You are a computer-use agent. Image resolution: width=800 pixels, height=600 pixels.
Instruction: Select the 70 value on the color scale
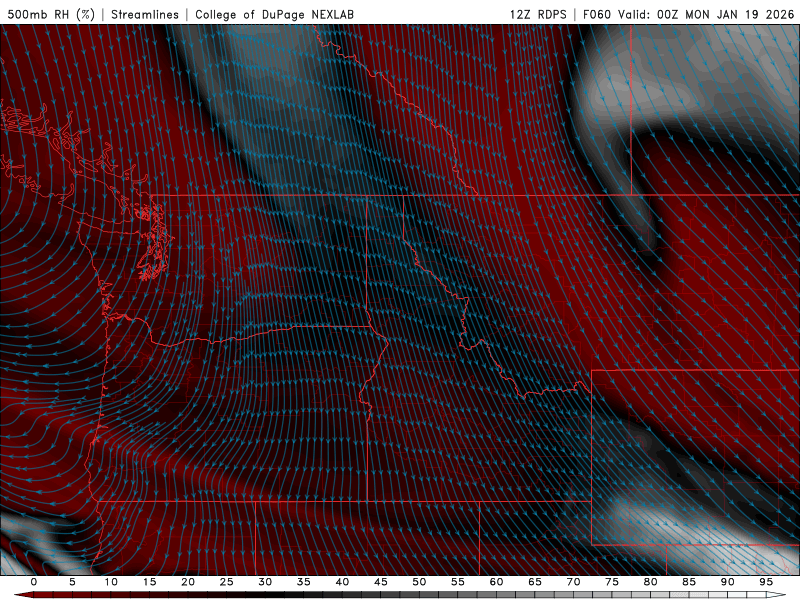pyautogui.click(x=573, y=582)
